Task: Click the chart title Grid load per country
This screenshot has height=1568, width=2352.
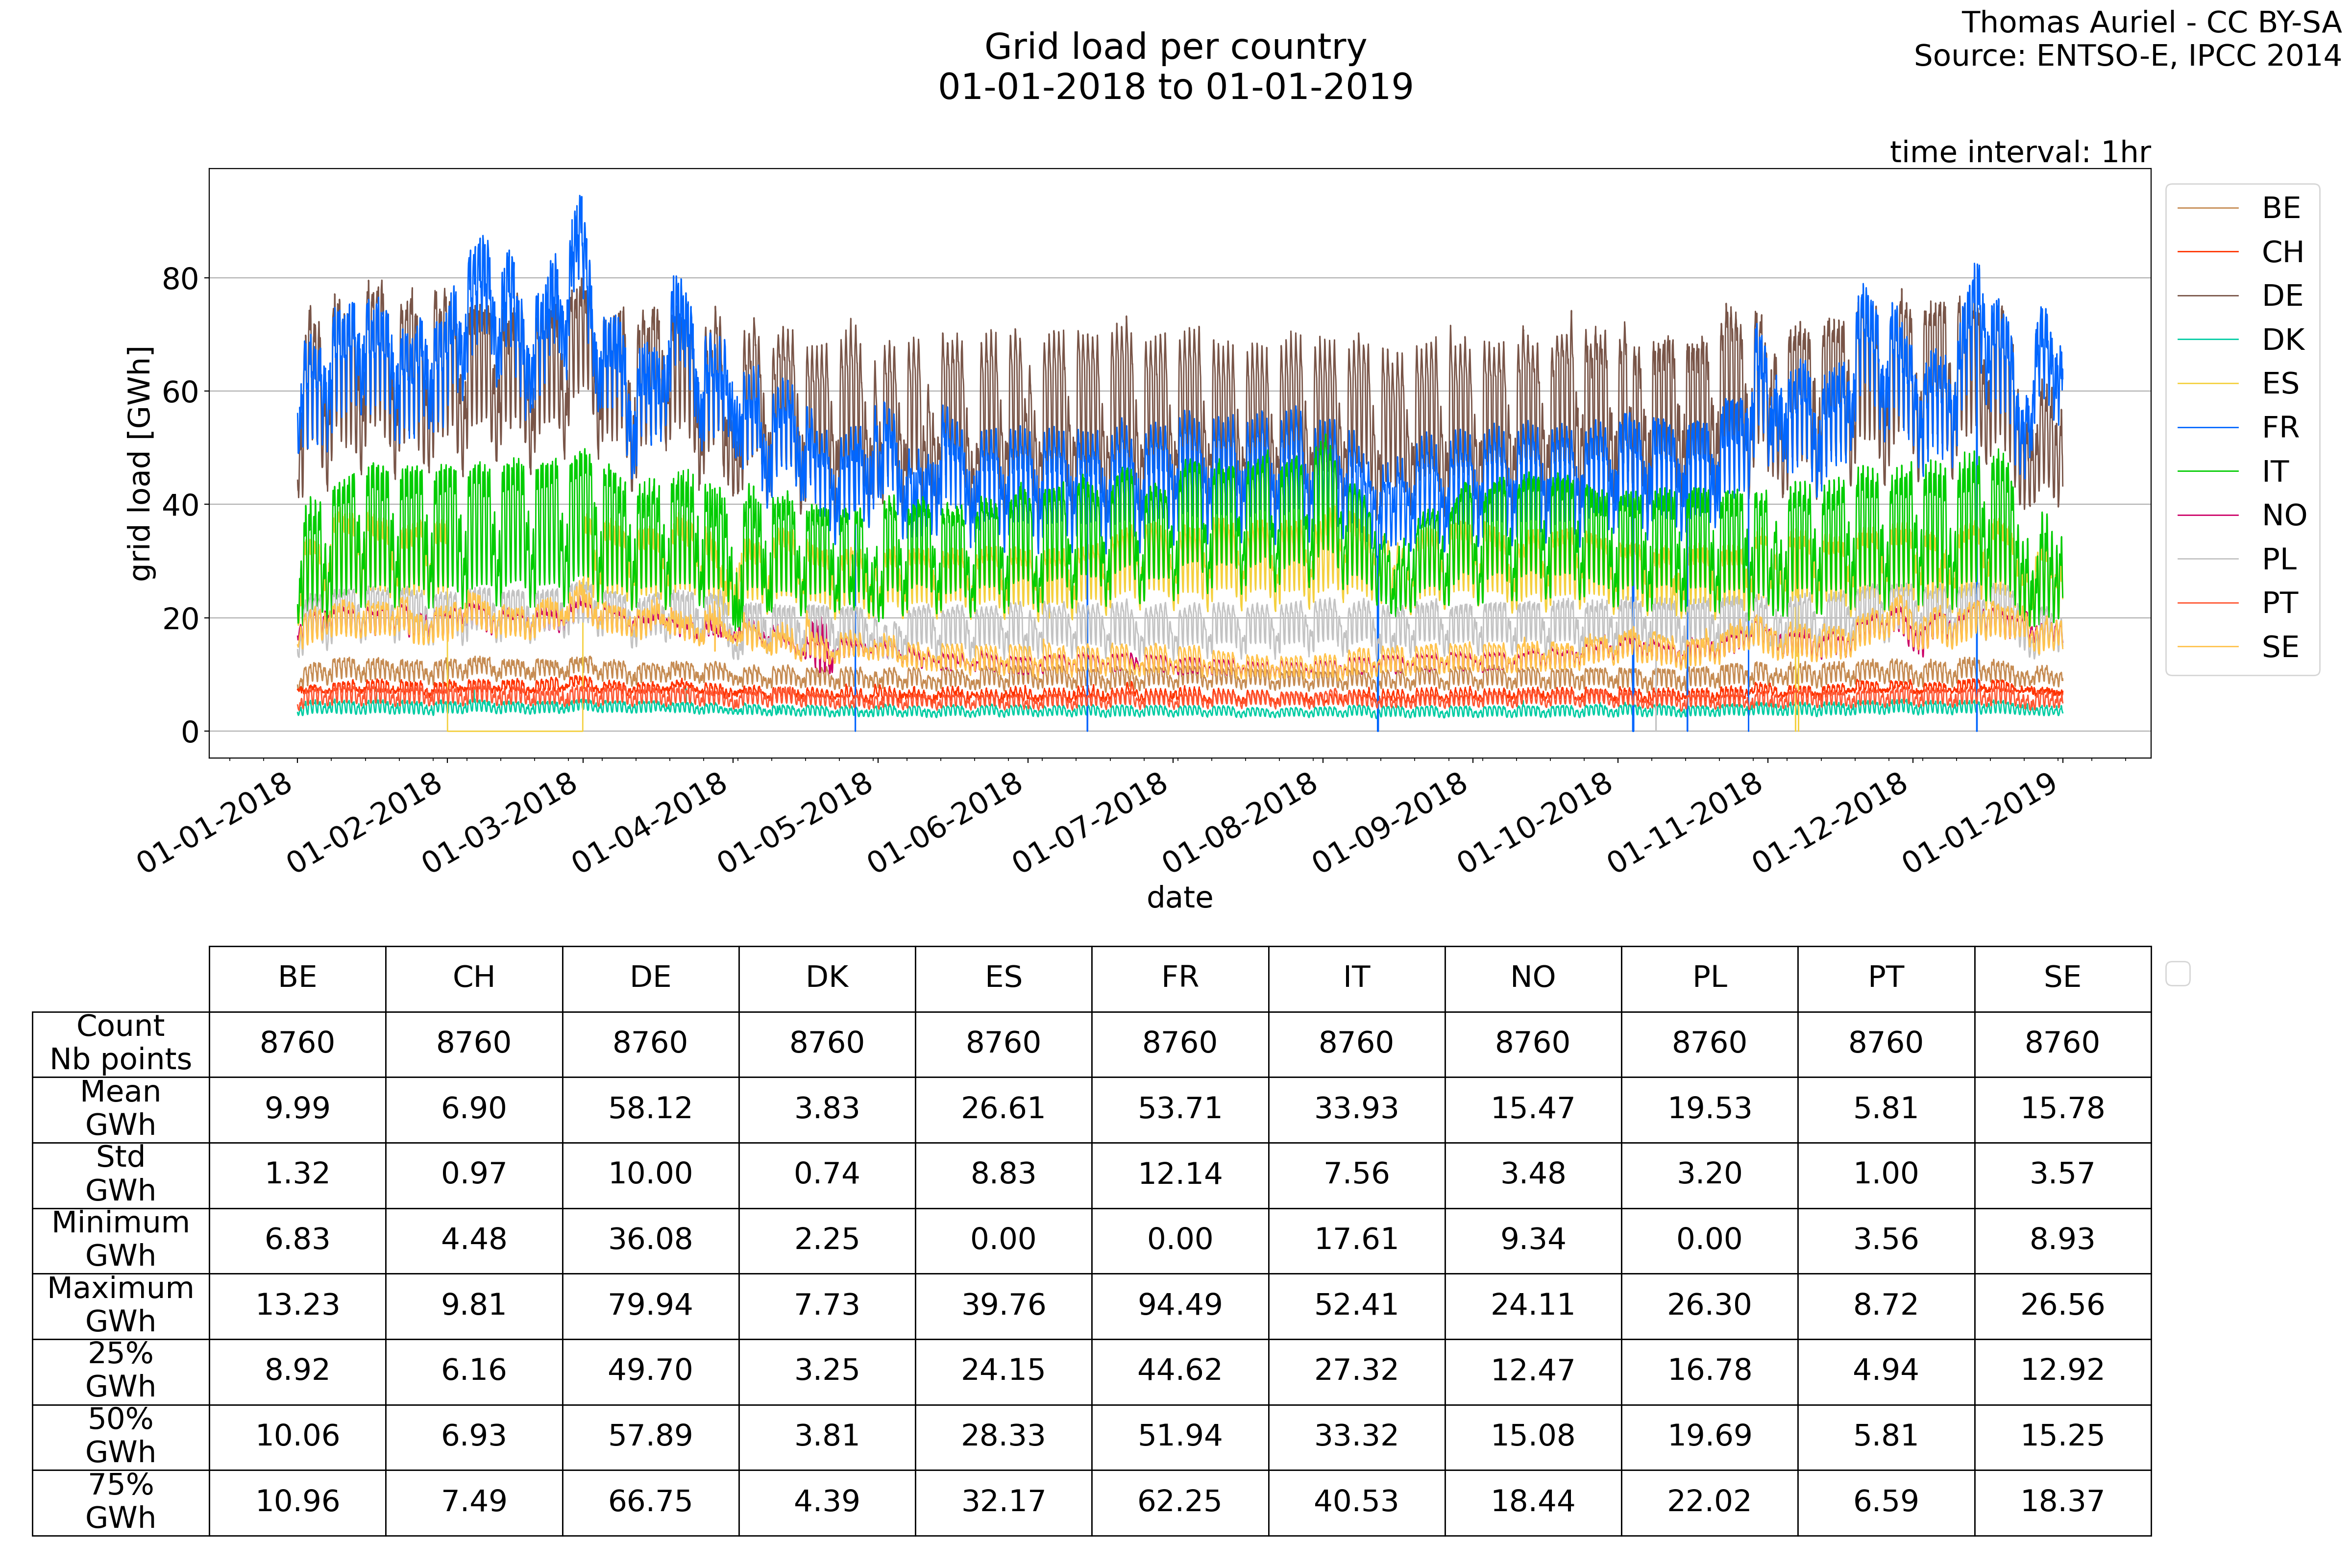Action: point(1175,47)
